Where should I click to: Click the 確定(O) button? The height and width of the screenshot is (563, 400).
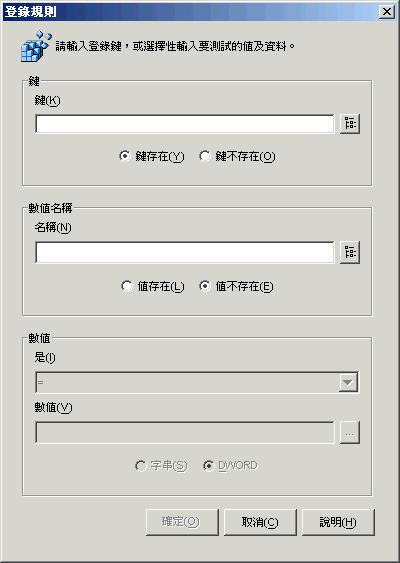click(182, 522)
